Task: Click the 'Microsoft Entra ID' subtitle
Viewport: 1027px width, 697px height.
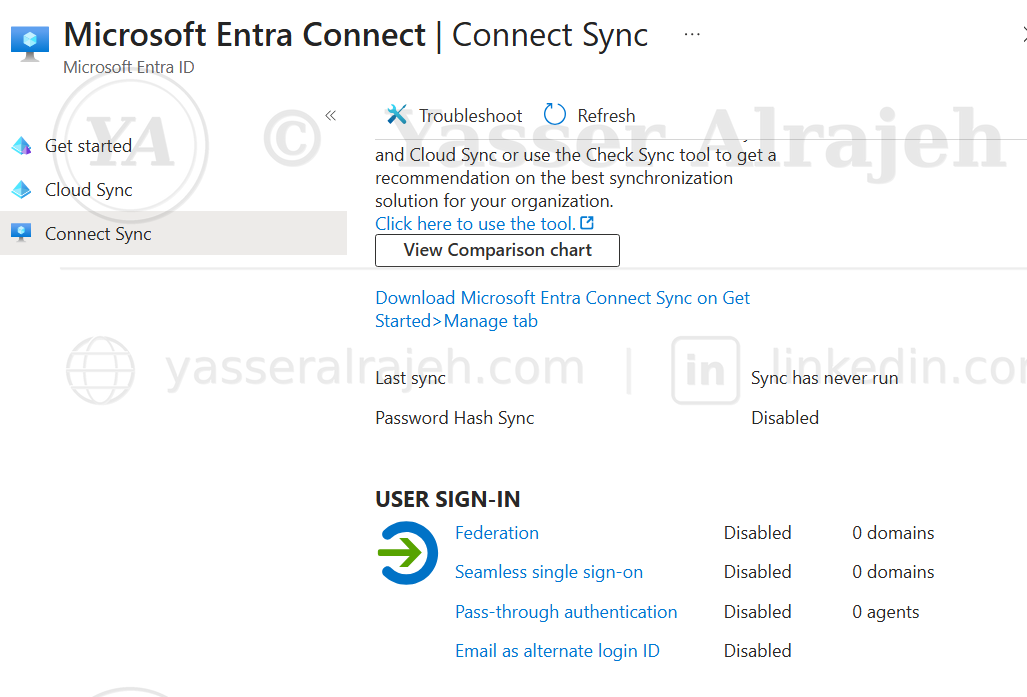Action: point(128,67)
